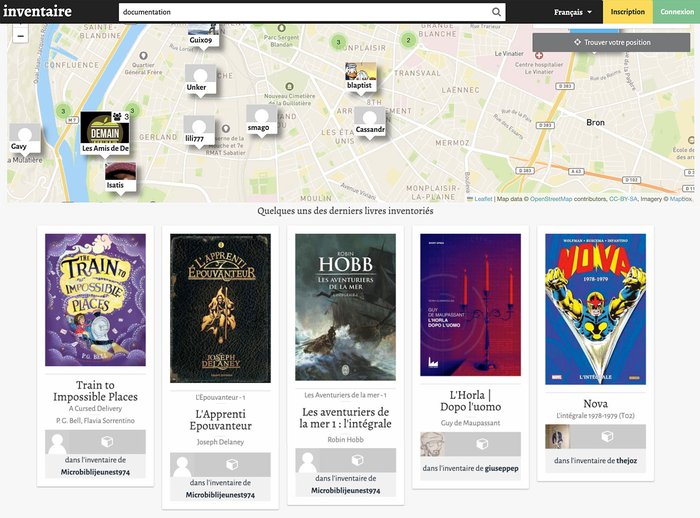
Task: Open Train to Impossible Places cover
Action: tap(96, 300)
